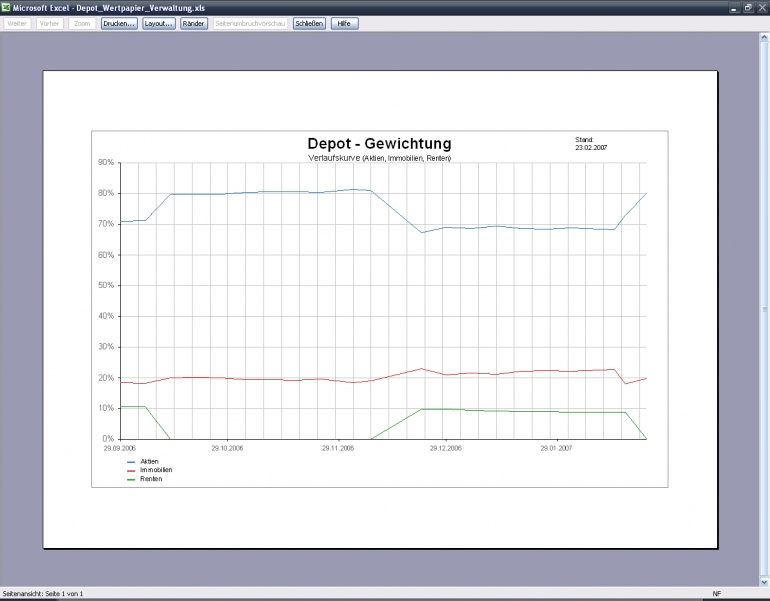Click the red Immobilien legend swatch
This screenshot has width=770, height=601.
[x=132, y=470]
